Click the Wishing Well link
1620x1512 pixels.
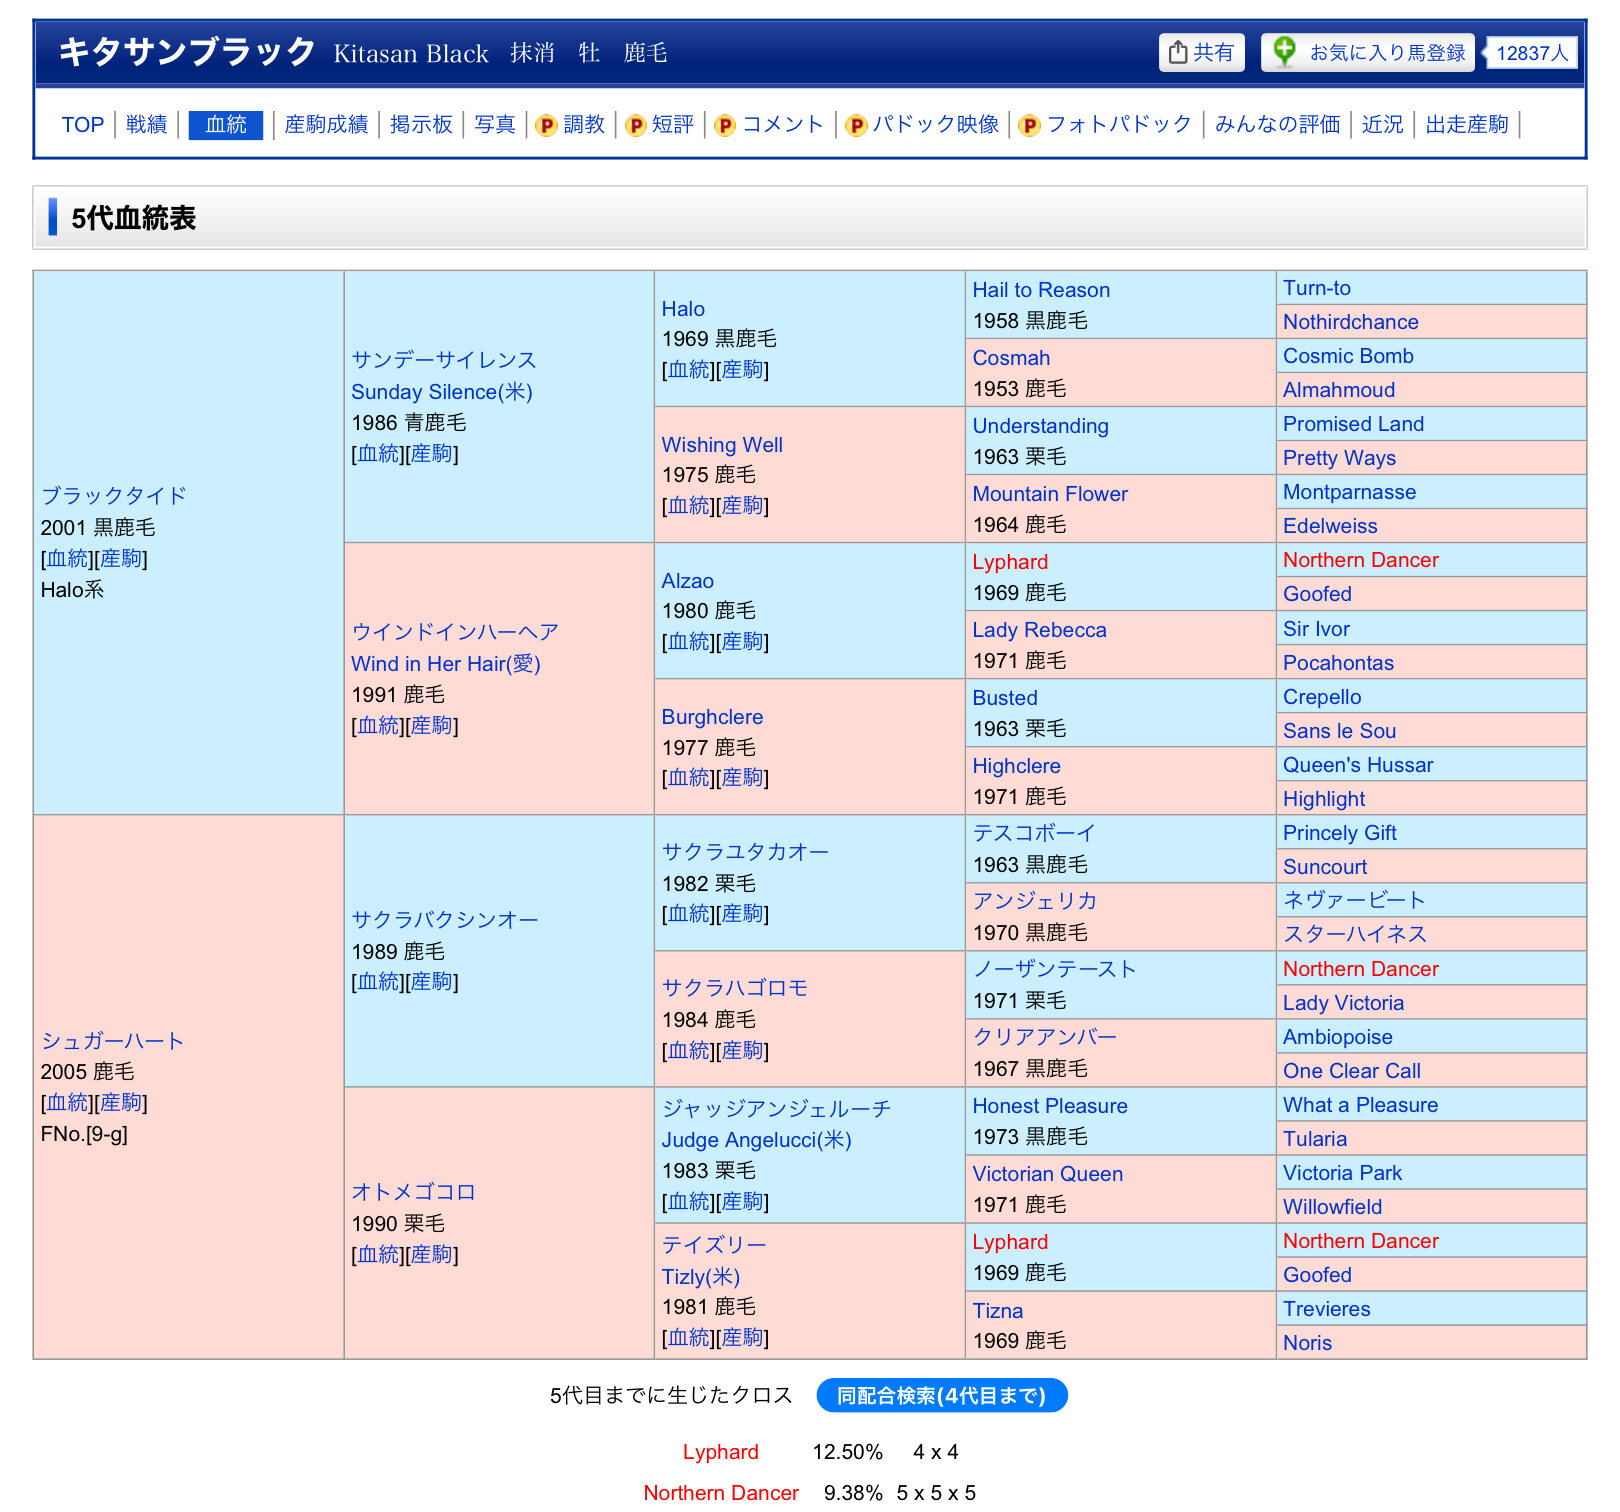point(722,445)
